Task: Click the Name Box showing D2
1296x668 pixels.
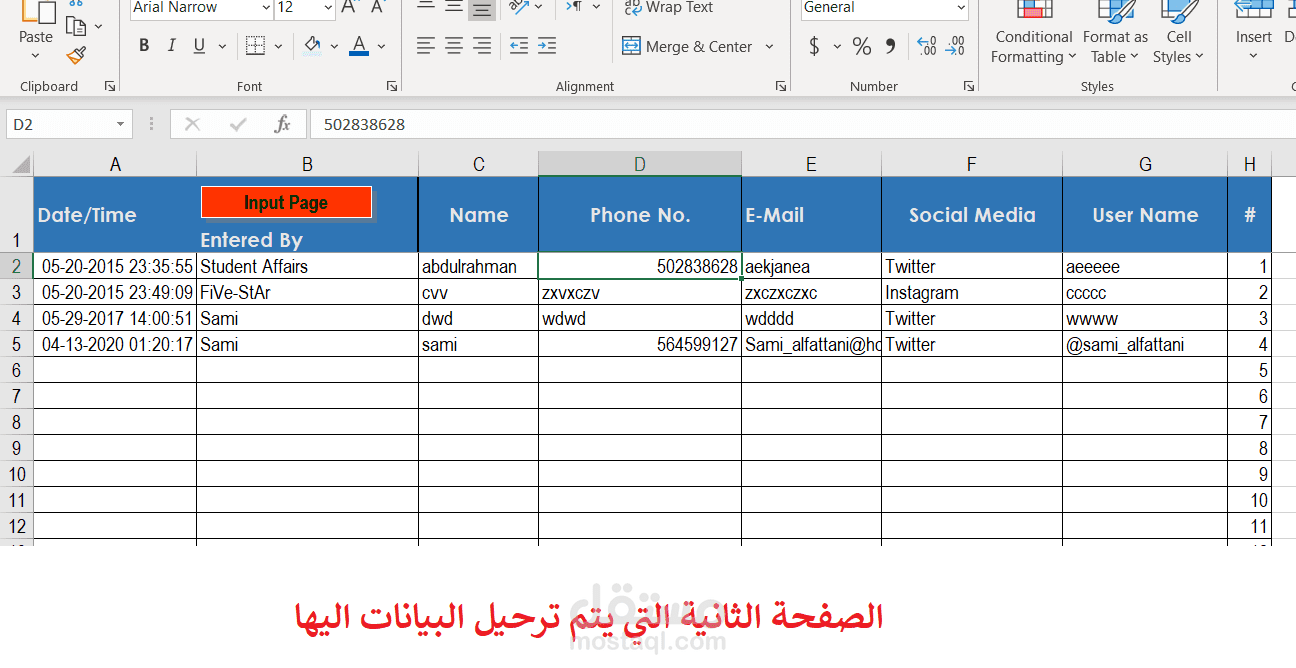Action: point(59,124)
